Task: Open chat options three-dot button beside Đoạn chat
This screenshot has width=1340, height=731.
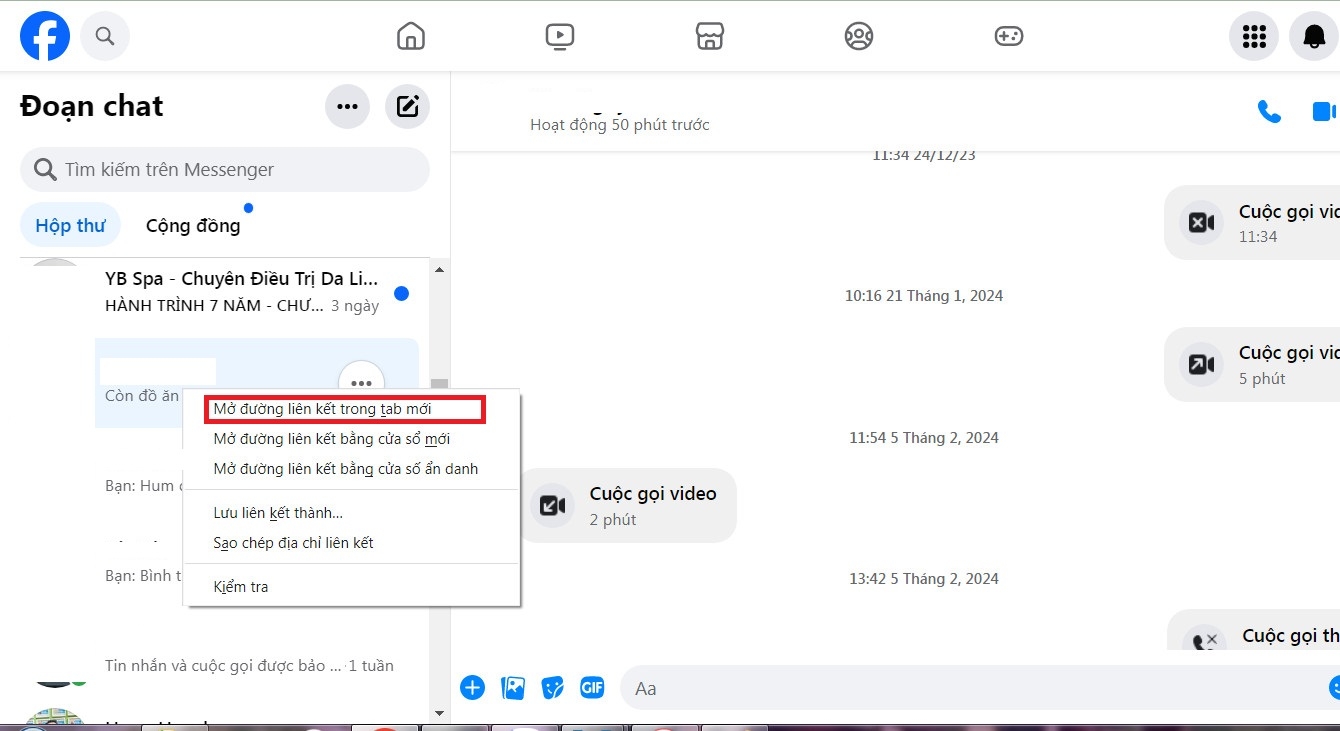Action: 347,107
